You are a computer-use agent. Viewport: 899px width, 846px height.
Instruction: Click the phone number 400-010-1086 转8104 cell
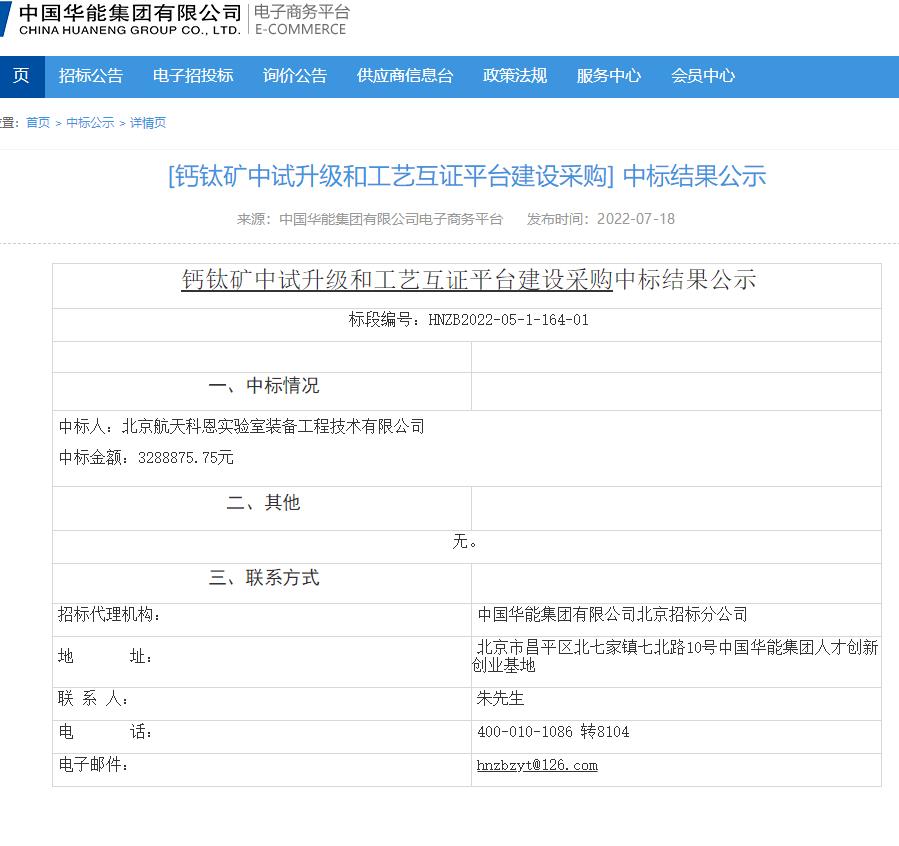point(551,732)
